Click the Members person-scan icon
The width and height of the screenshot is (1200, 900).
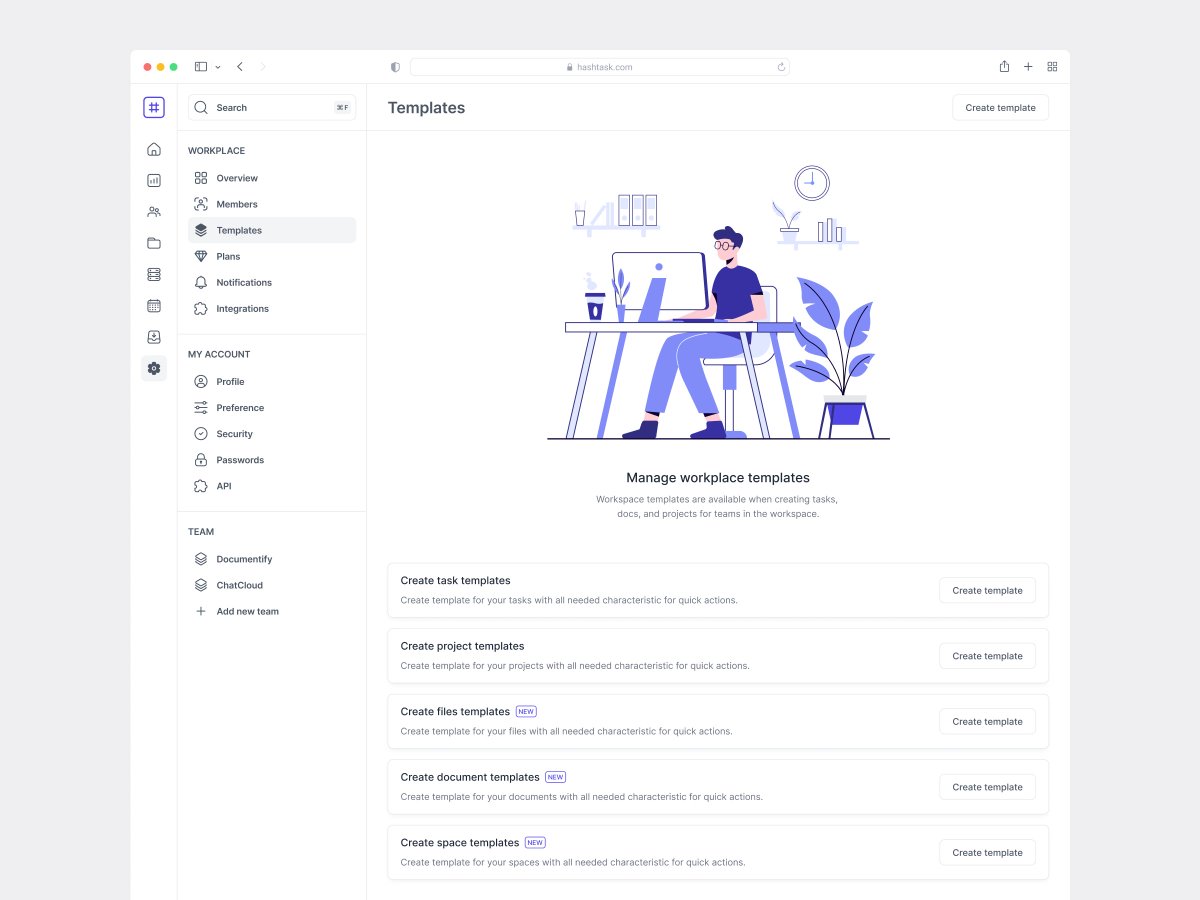(x=201, y=204)
